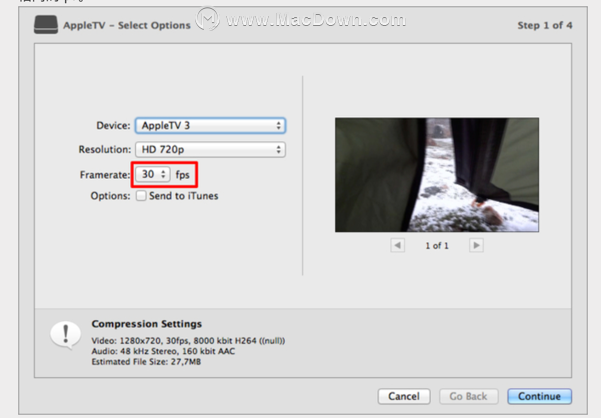Open the Resolution dropdown showing HD 720p
Image resolution: width=601 pixels, height=418 pixels.
point(210,149)
